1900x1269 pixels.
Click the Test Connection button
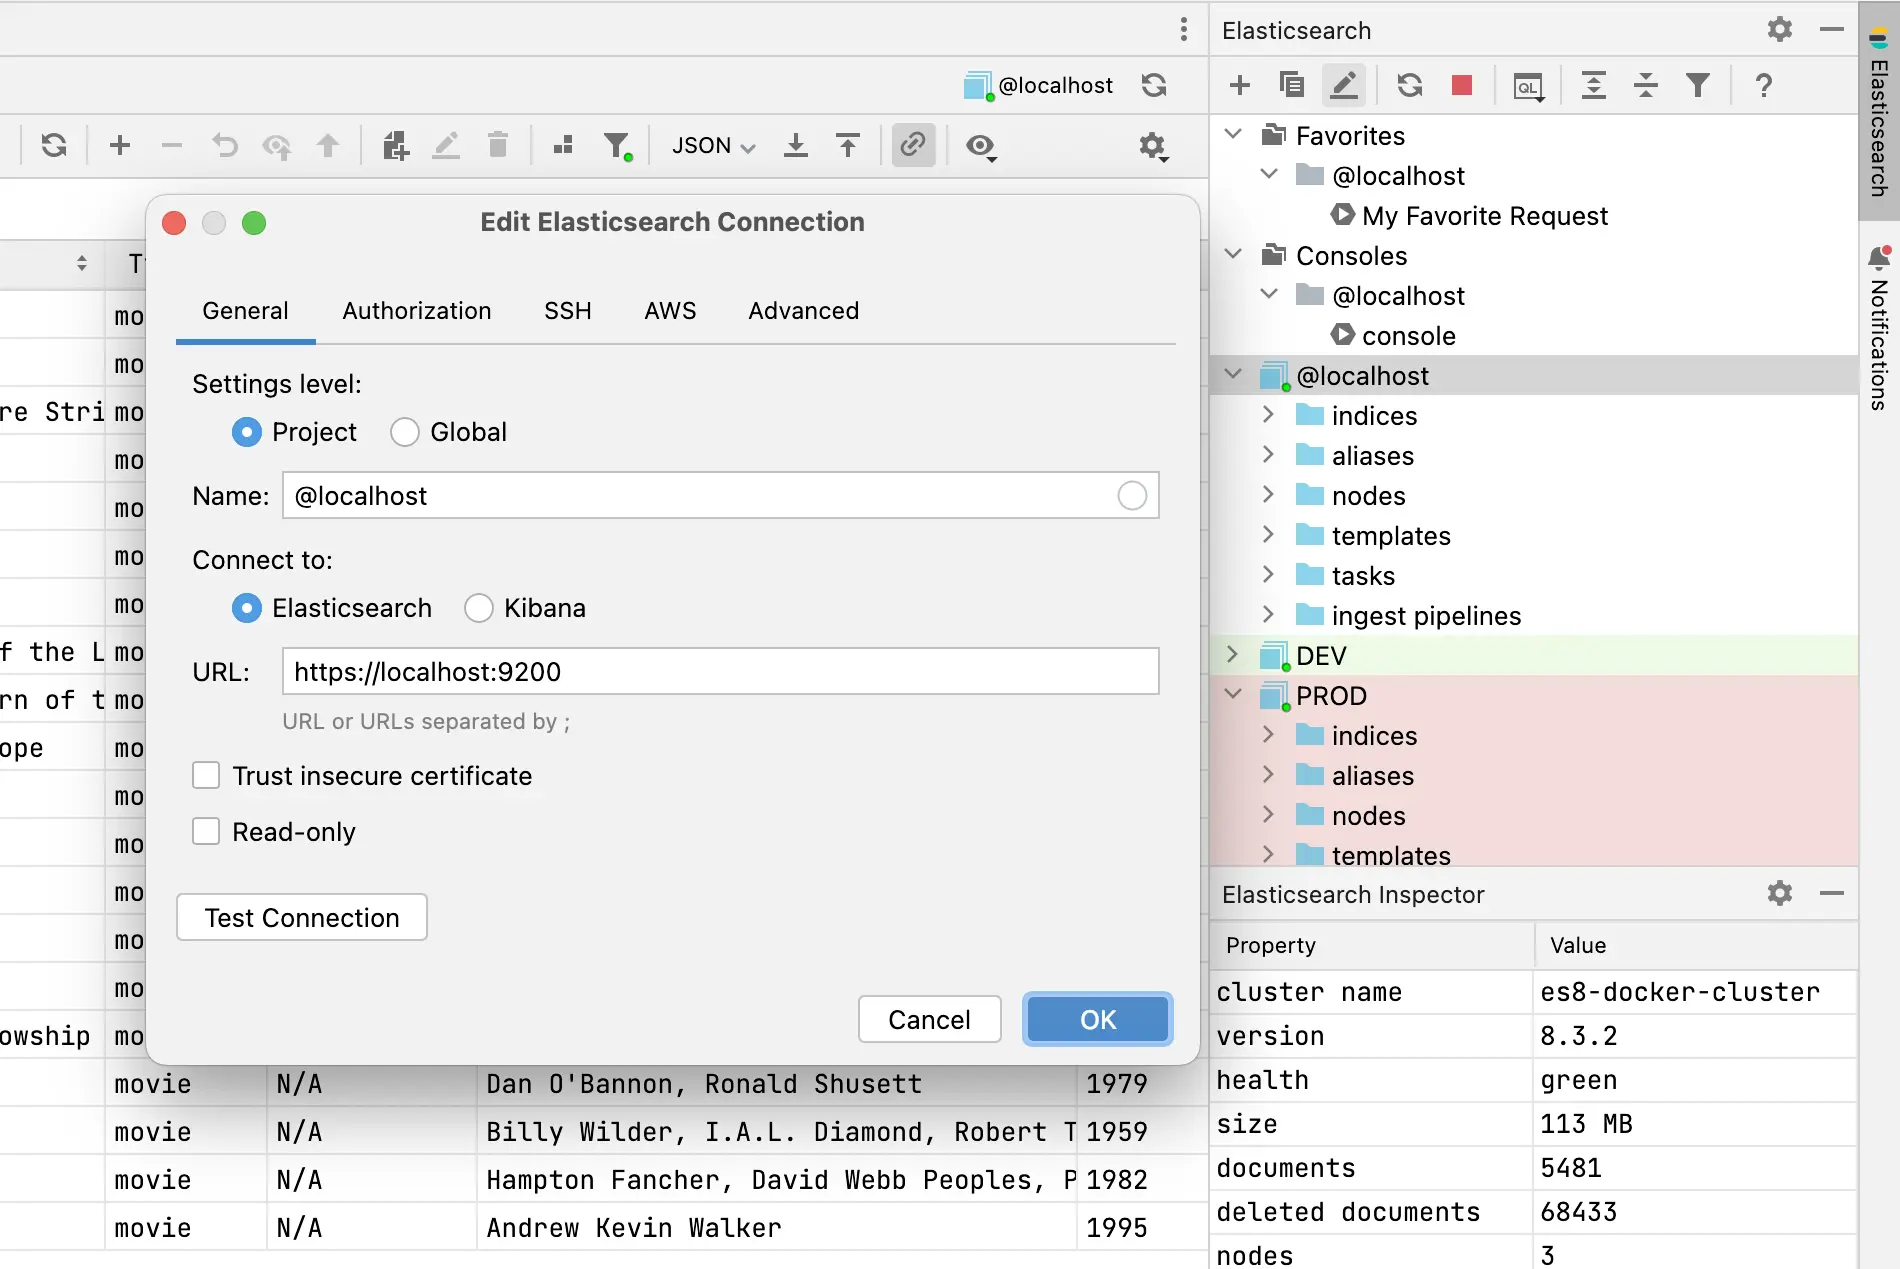click(302, 917)
